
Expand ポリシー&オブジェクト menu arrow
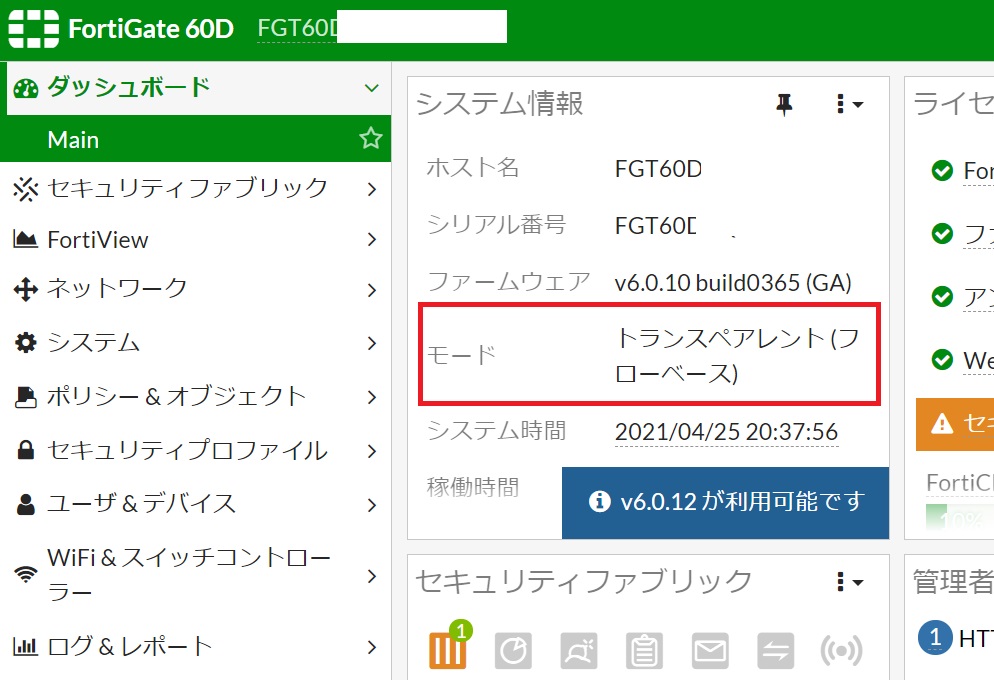click(372, 397)
